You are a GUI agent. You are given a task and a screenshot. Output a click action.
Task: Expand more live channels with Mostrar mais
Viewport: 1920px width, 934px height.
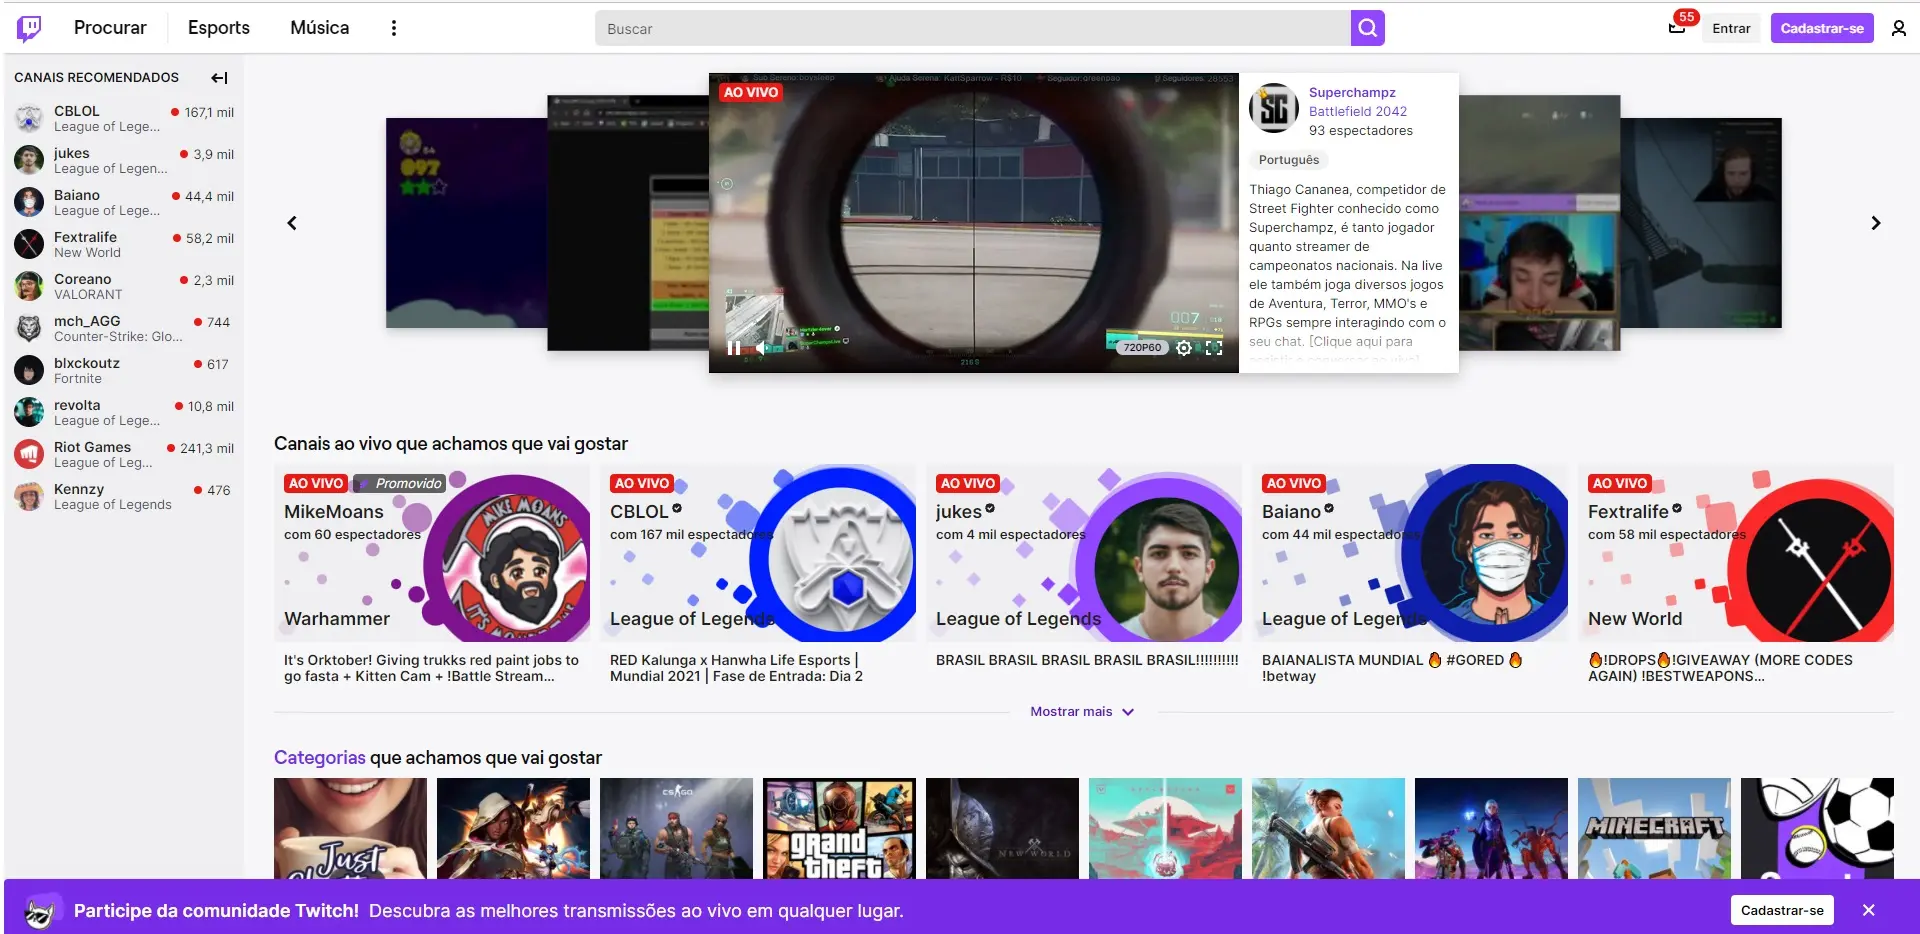coord(1082,712)
